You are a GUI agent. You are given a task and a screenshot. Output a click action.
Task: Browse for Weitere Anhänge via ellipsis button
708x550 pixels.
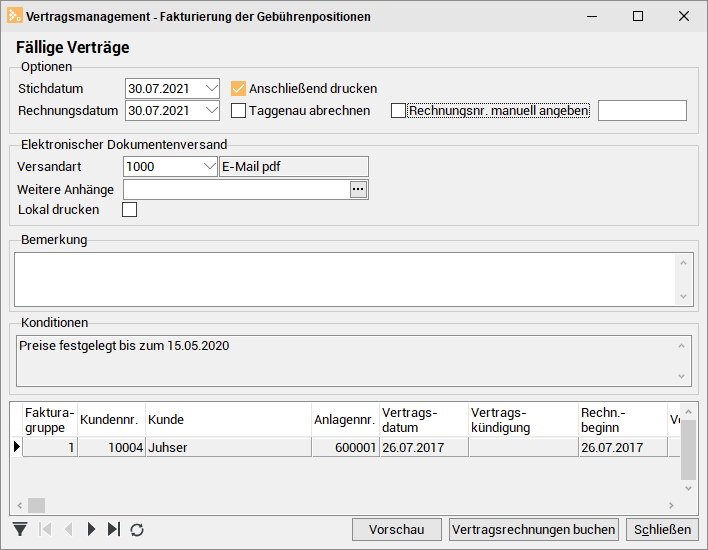pyautogui.click(x=358, y=189)
